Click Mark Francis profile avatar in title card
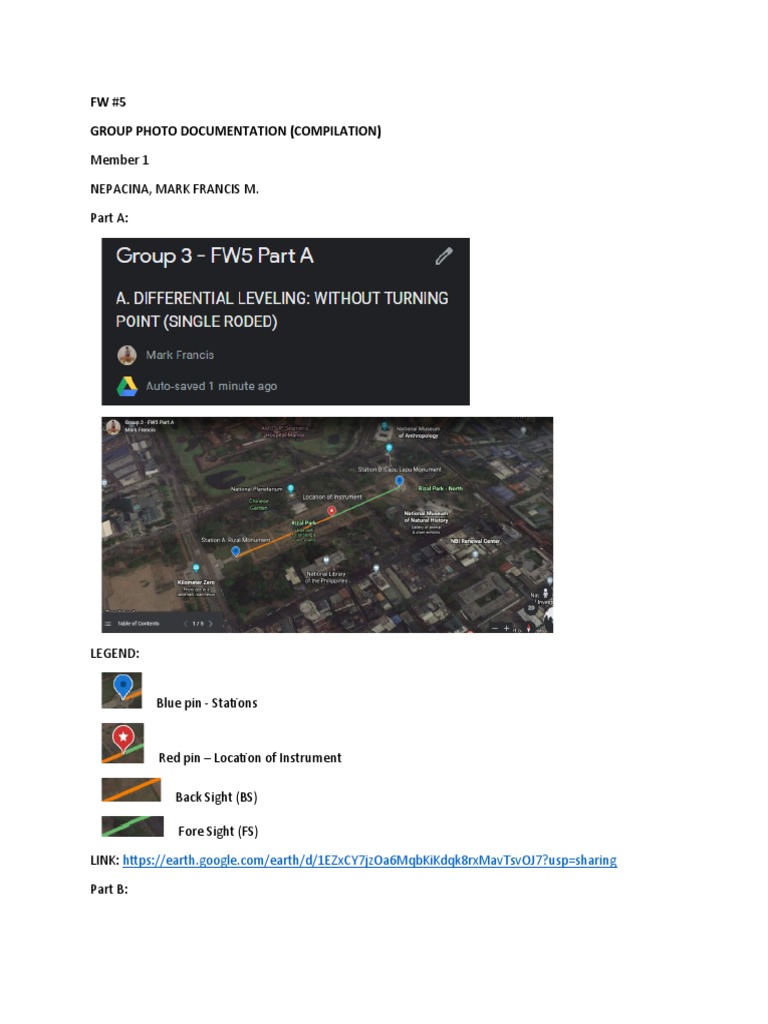The width and height of the screenshot is (768, 1024). point(127,355)
